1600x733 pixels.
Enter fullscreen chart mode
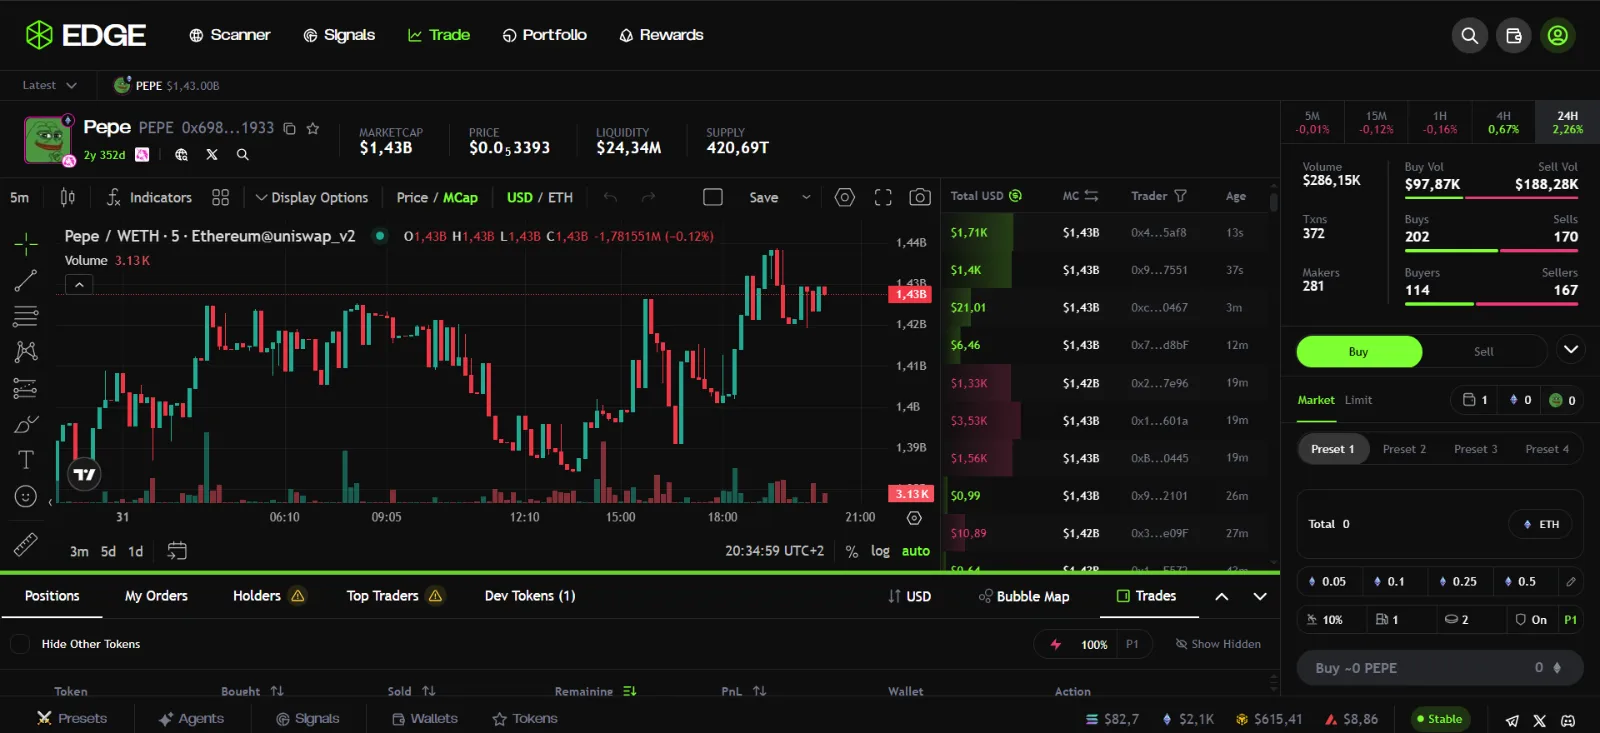point(883,198)
